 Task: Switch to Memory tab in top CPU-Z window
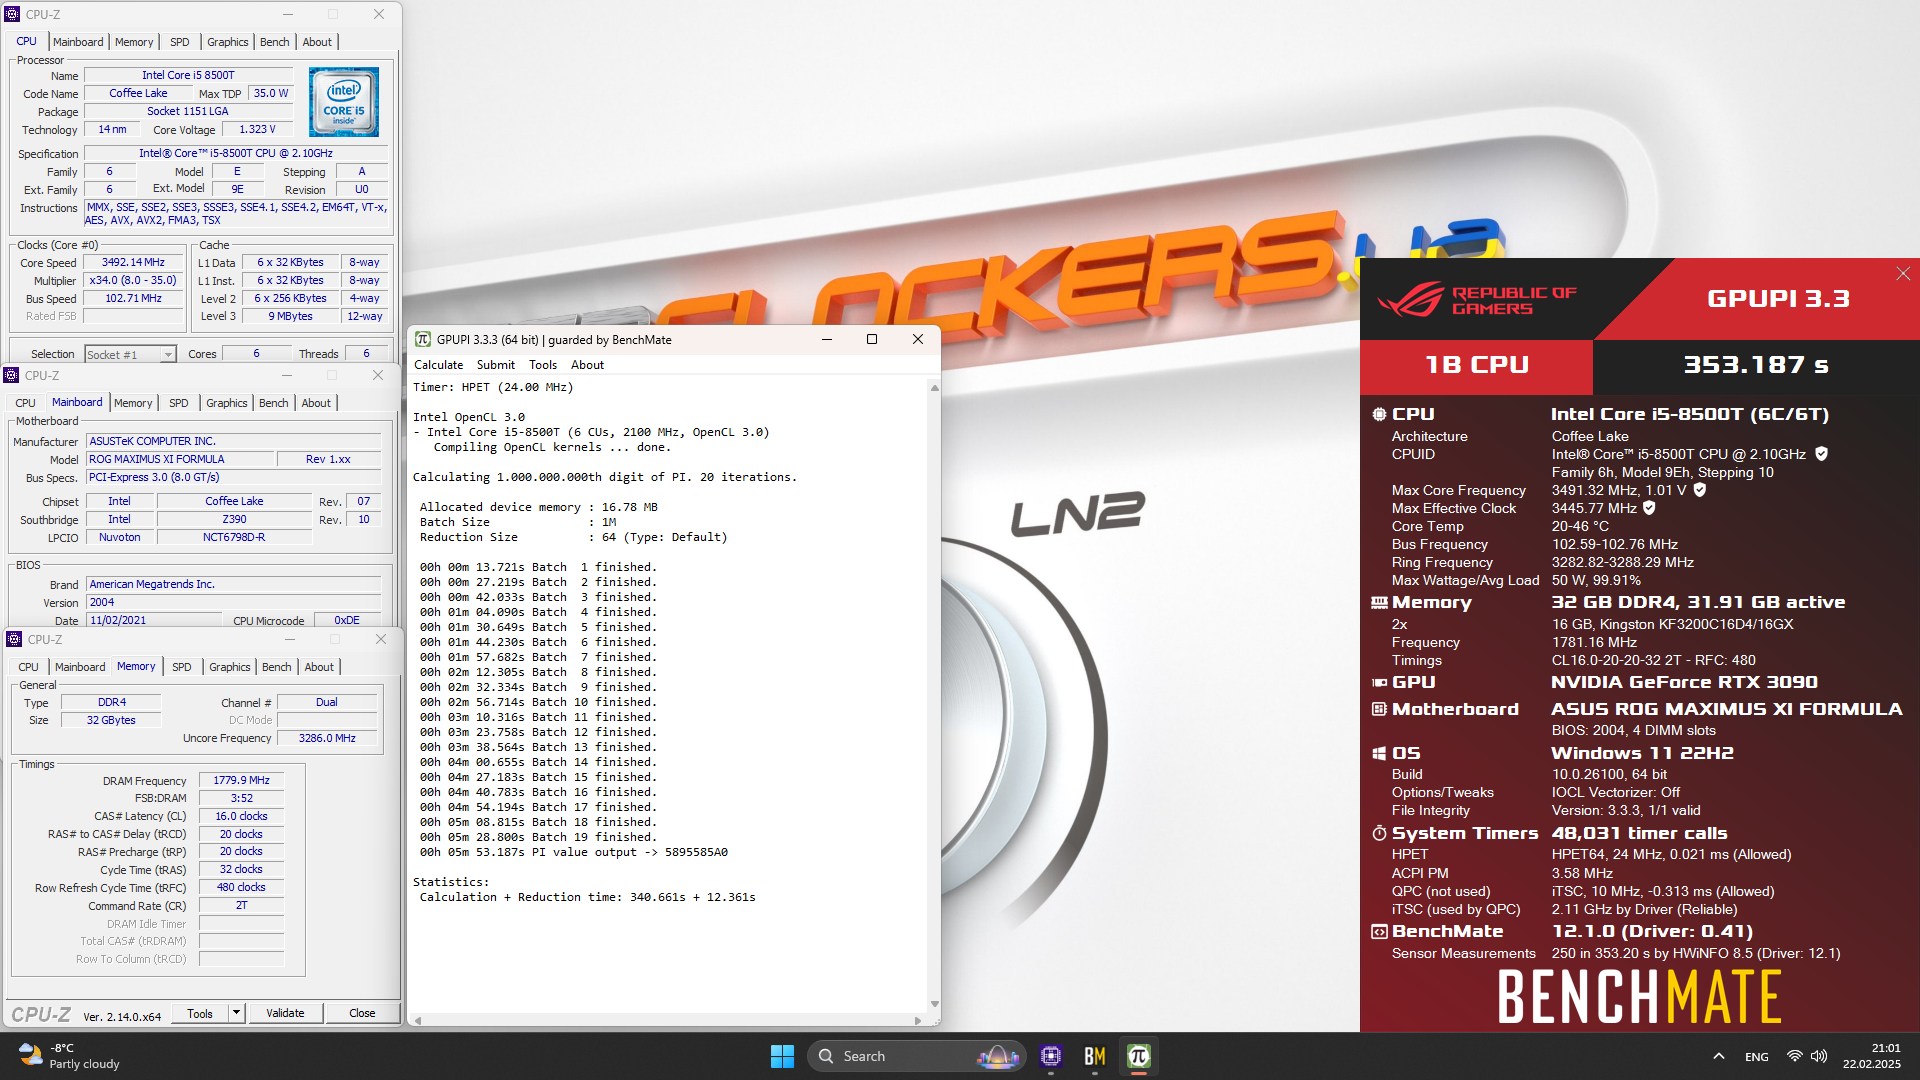coord(134,42)
